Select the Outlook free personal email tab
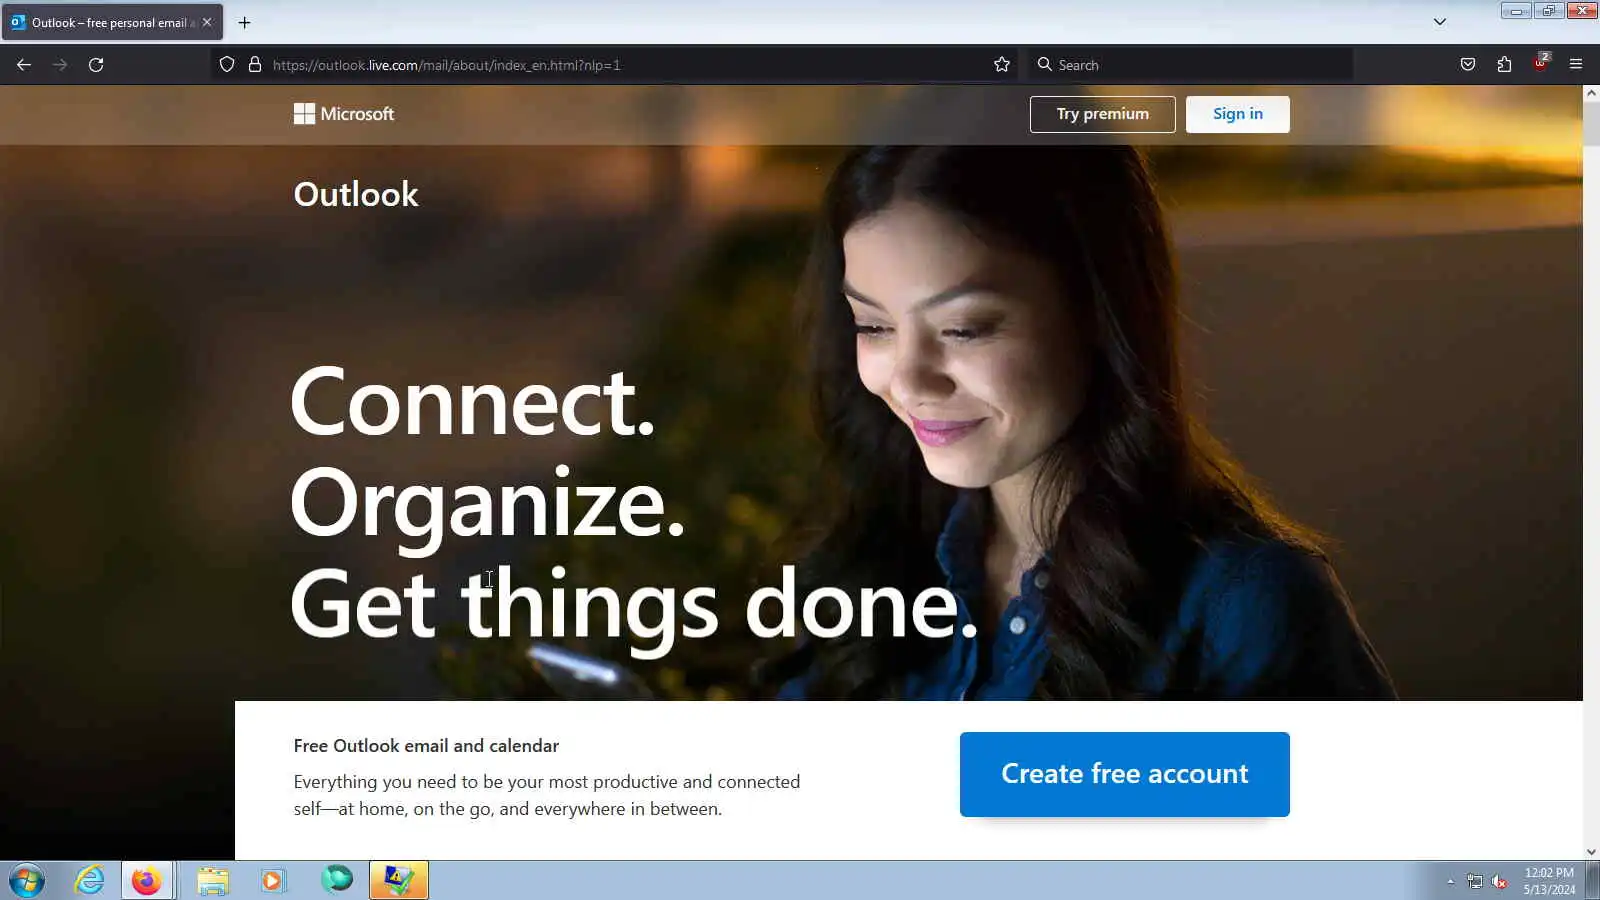The height and width of the screenshot is (900, 1600). [x=112, y=22]
